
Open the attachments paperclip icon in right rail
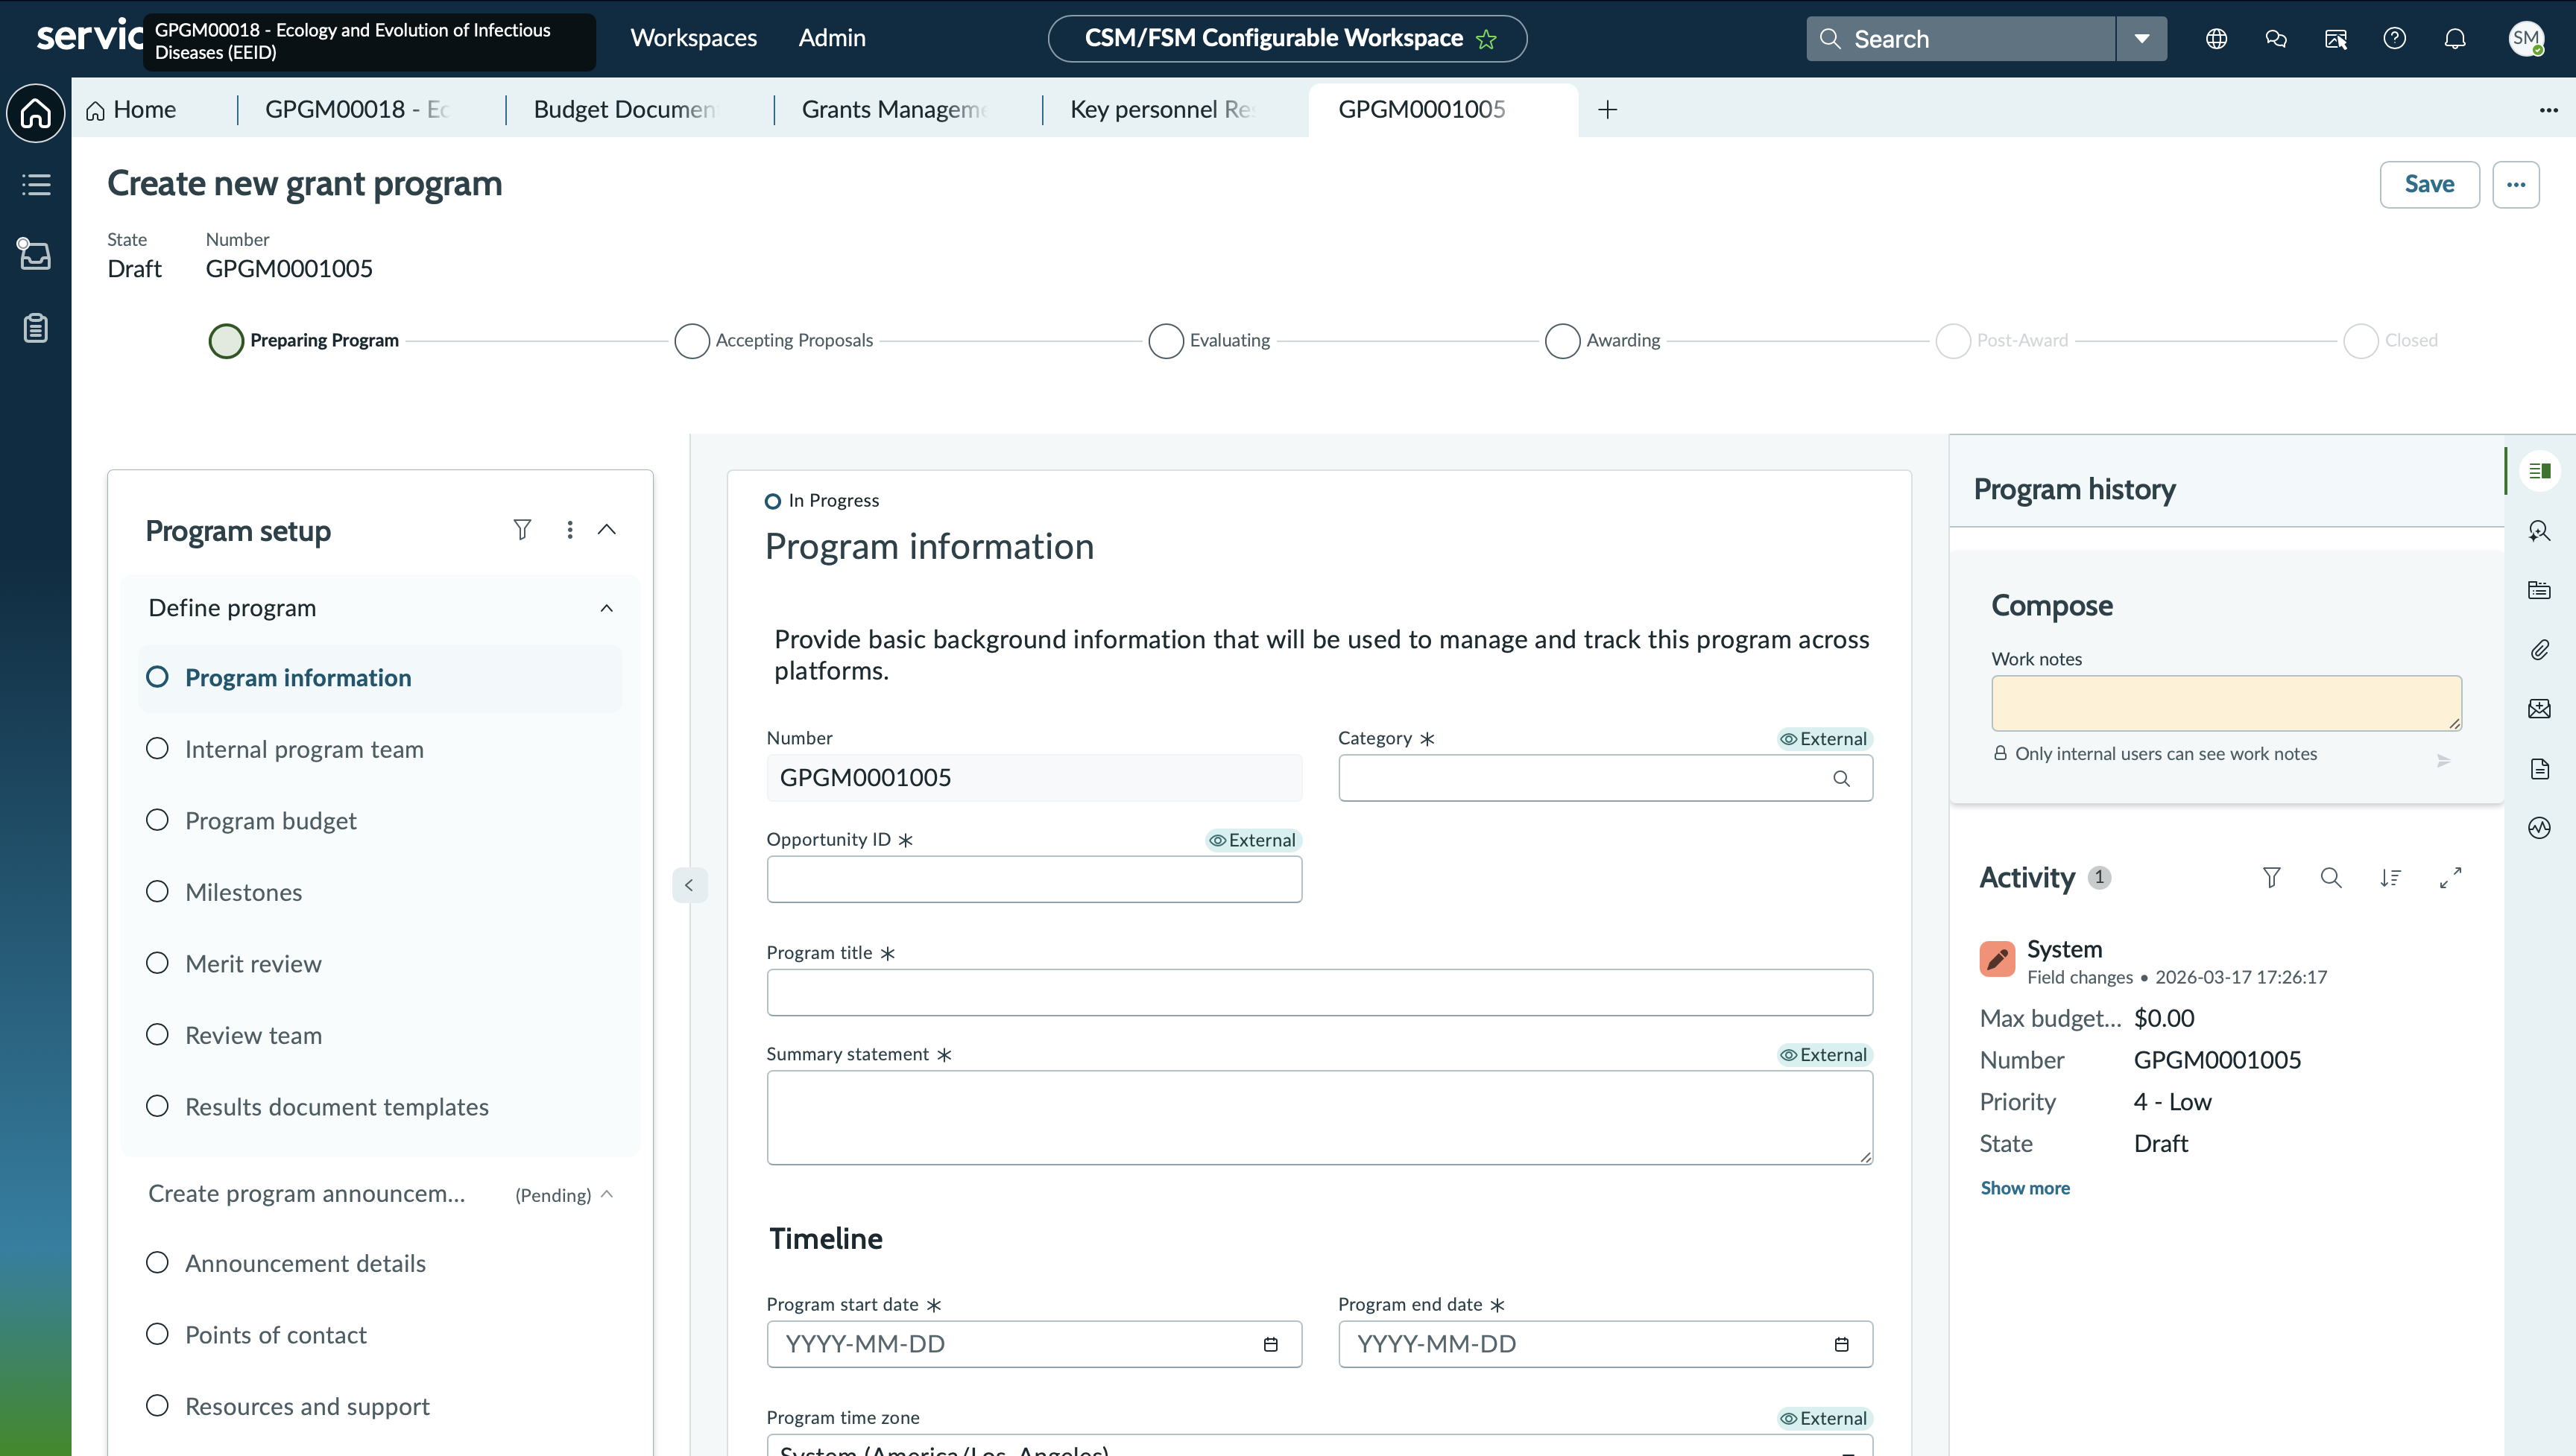2539,650
